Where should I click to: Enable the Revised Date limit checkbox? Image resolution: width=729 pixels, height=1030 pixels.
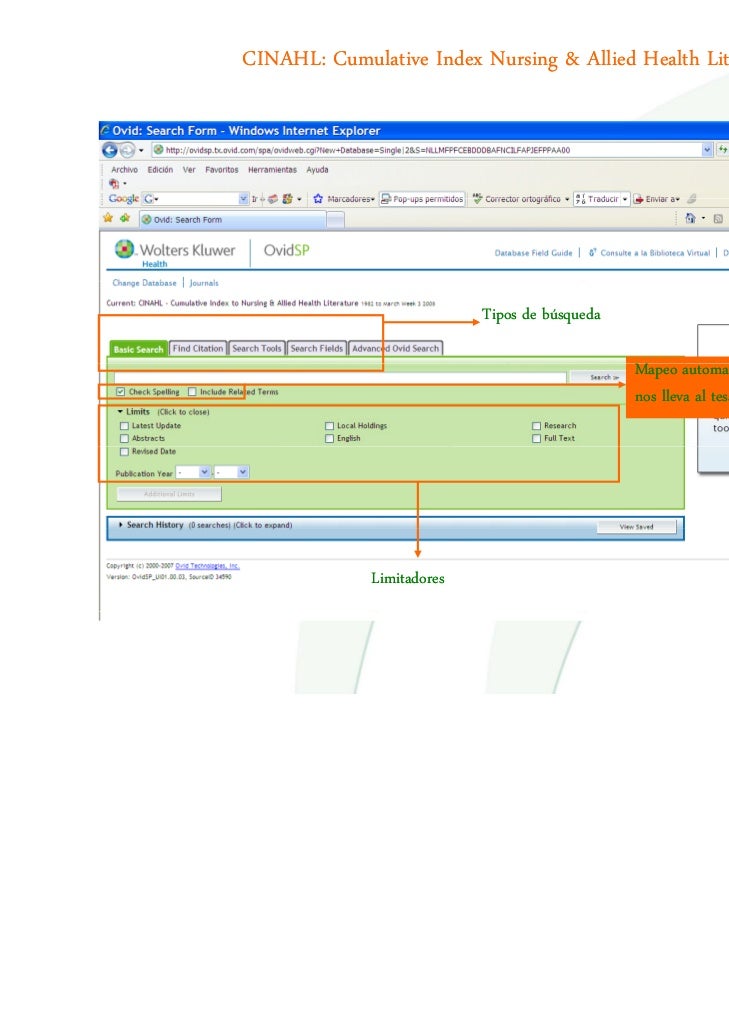124,451
